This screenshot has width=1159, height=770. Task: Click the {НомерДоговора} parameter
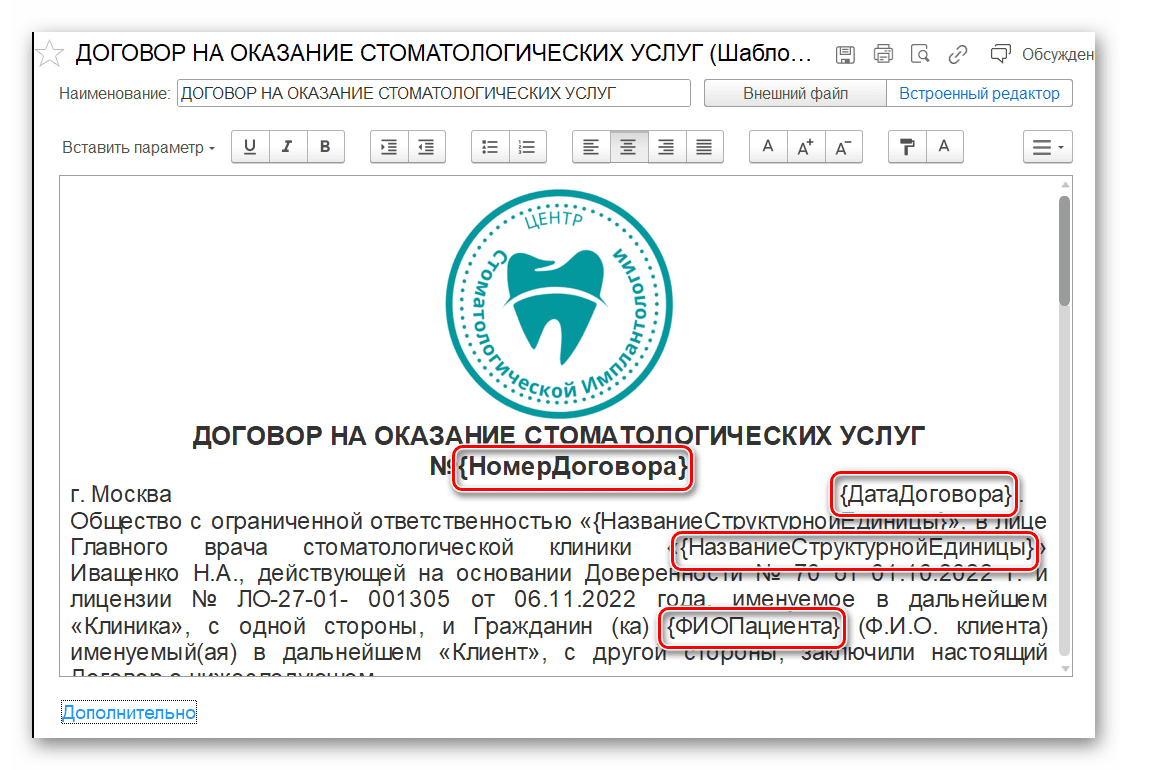[x=573, y=467]
